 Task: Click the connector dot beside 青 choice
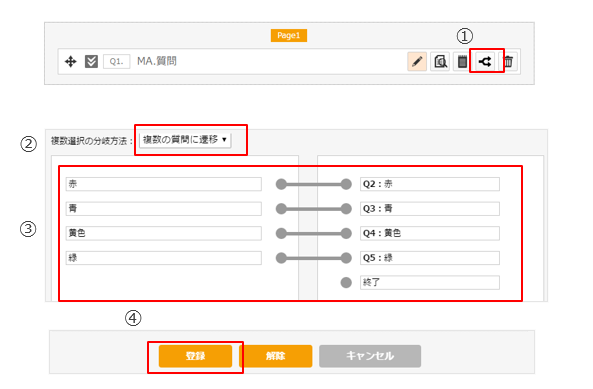click(281, 209)
